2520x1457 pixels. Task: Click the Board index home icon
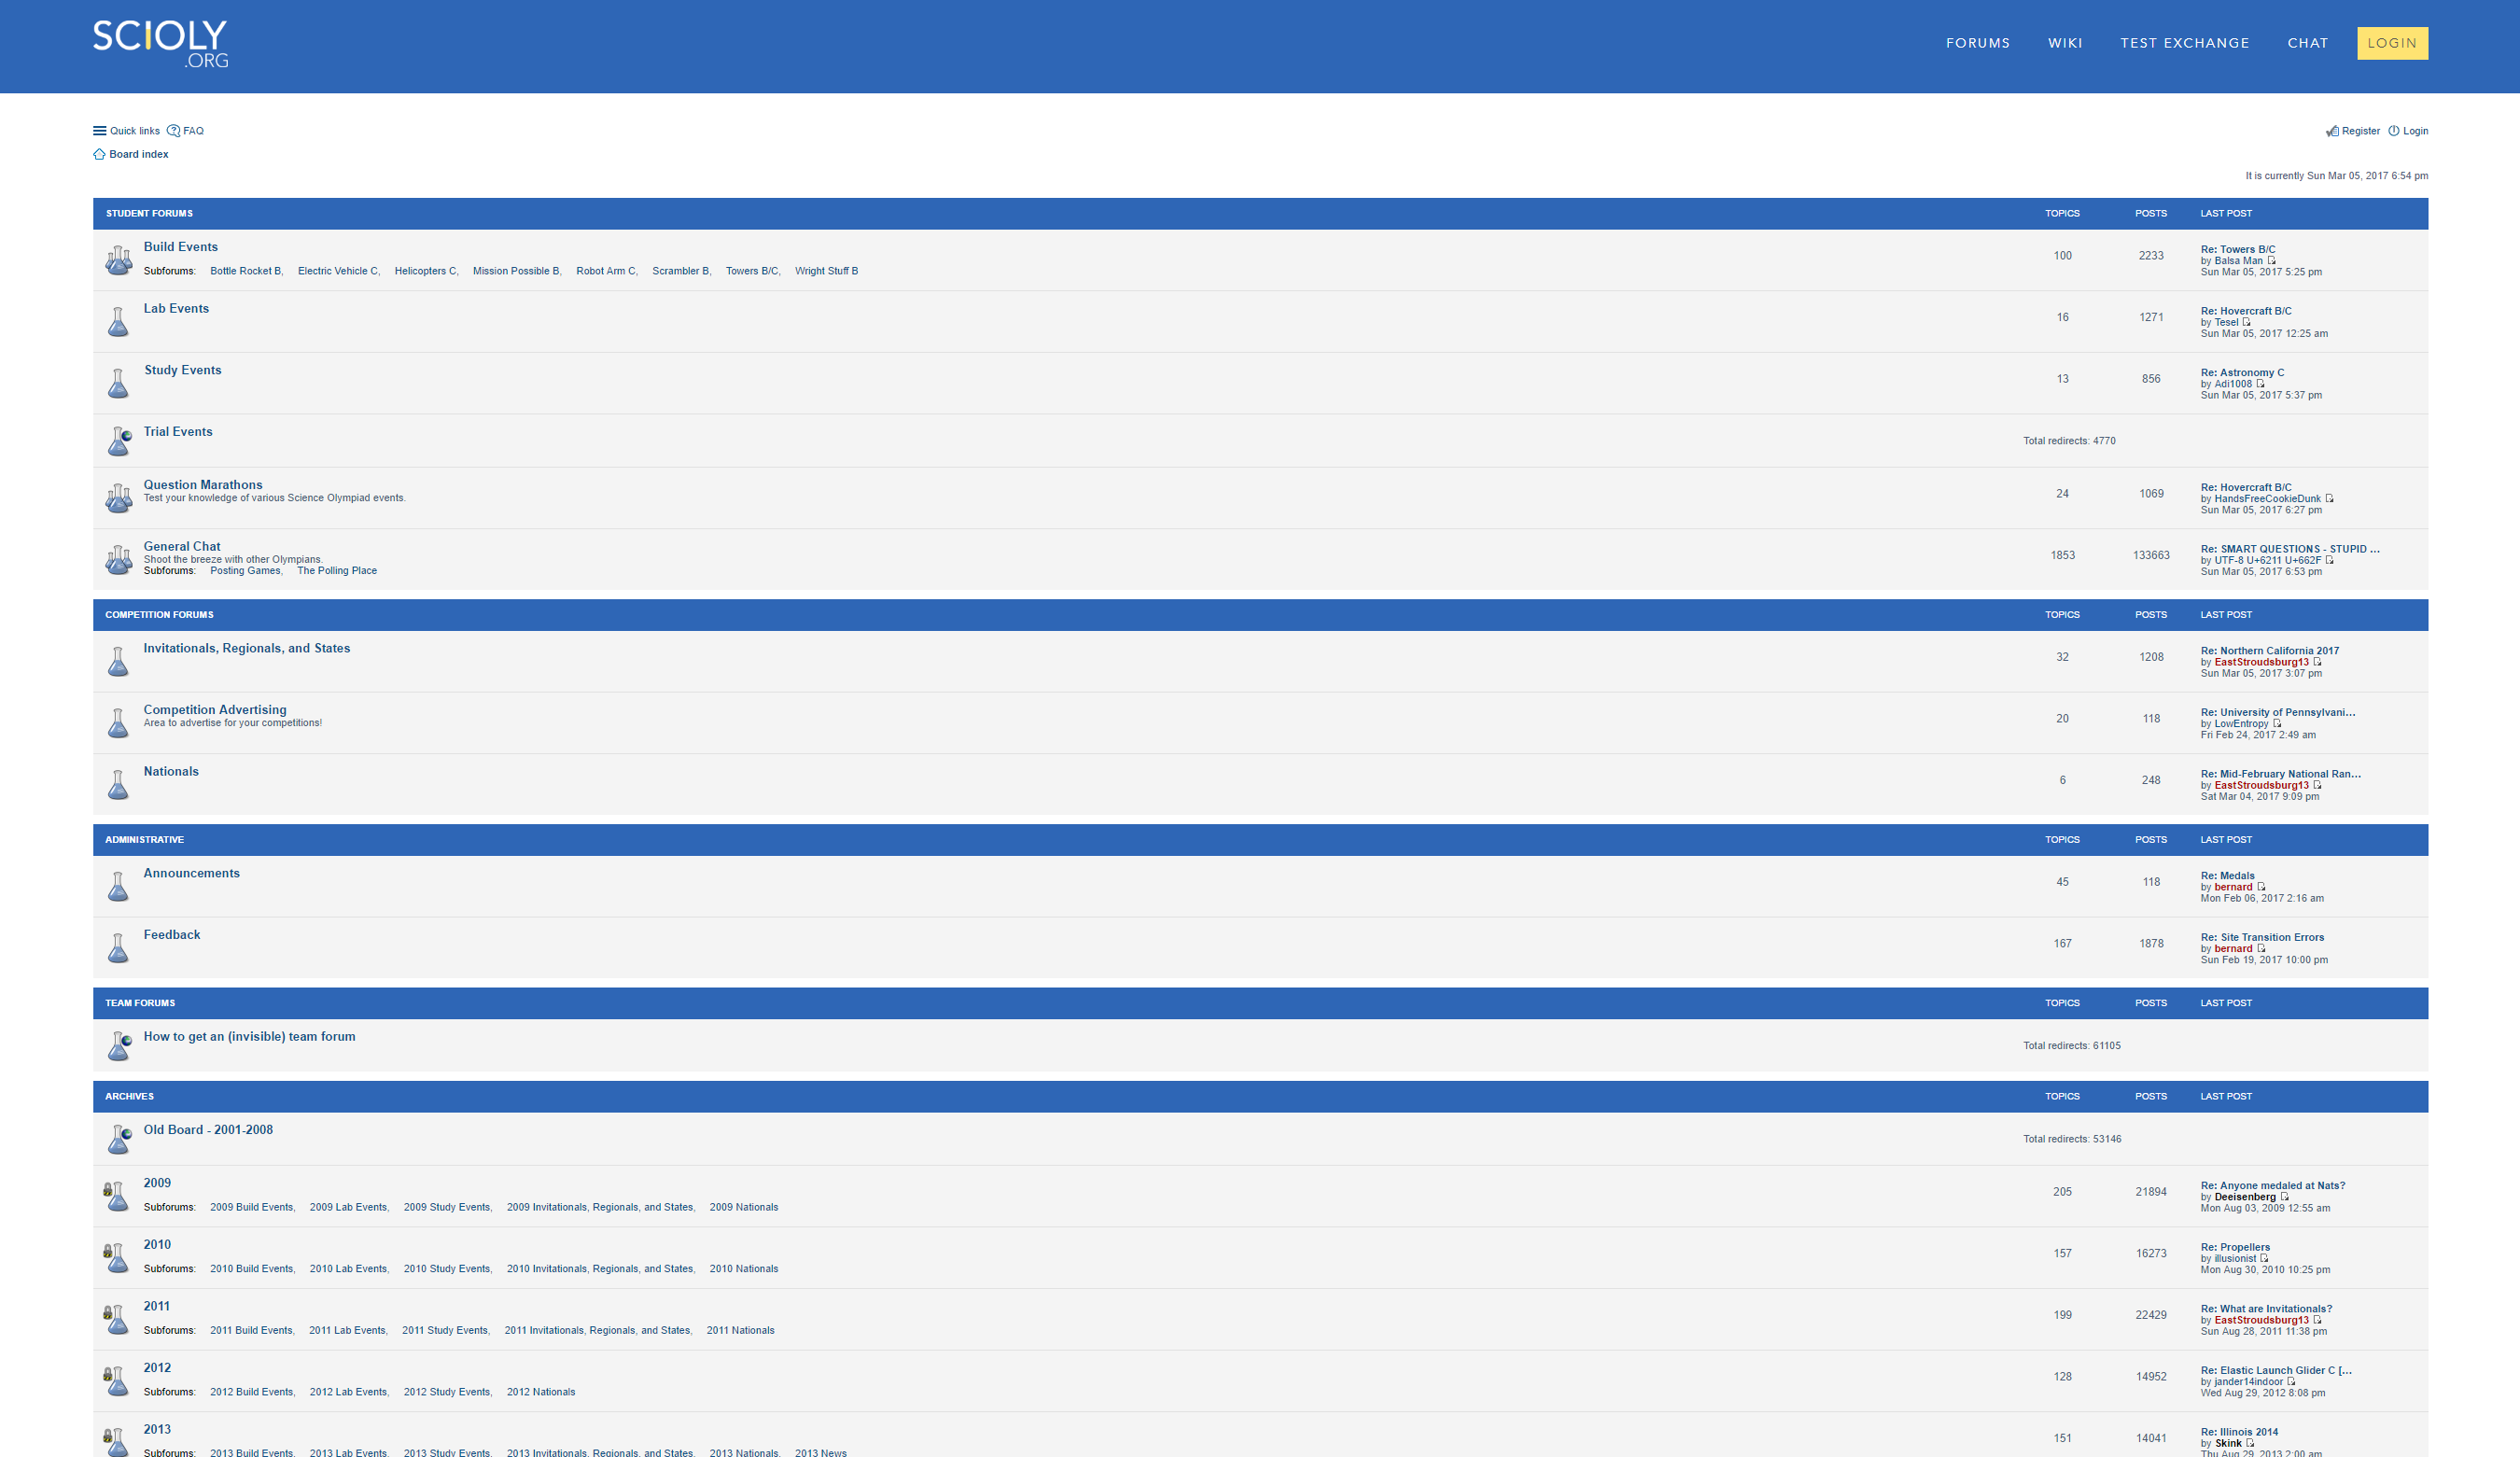[x=99, y=155]
